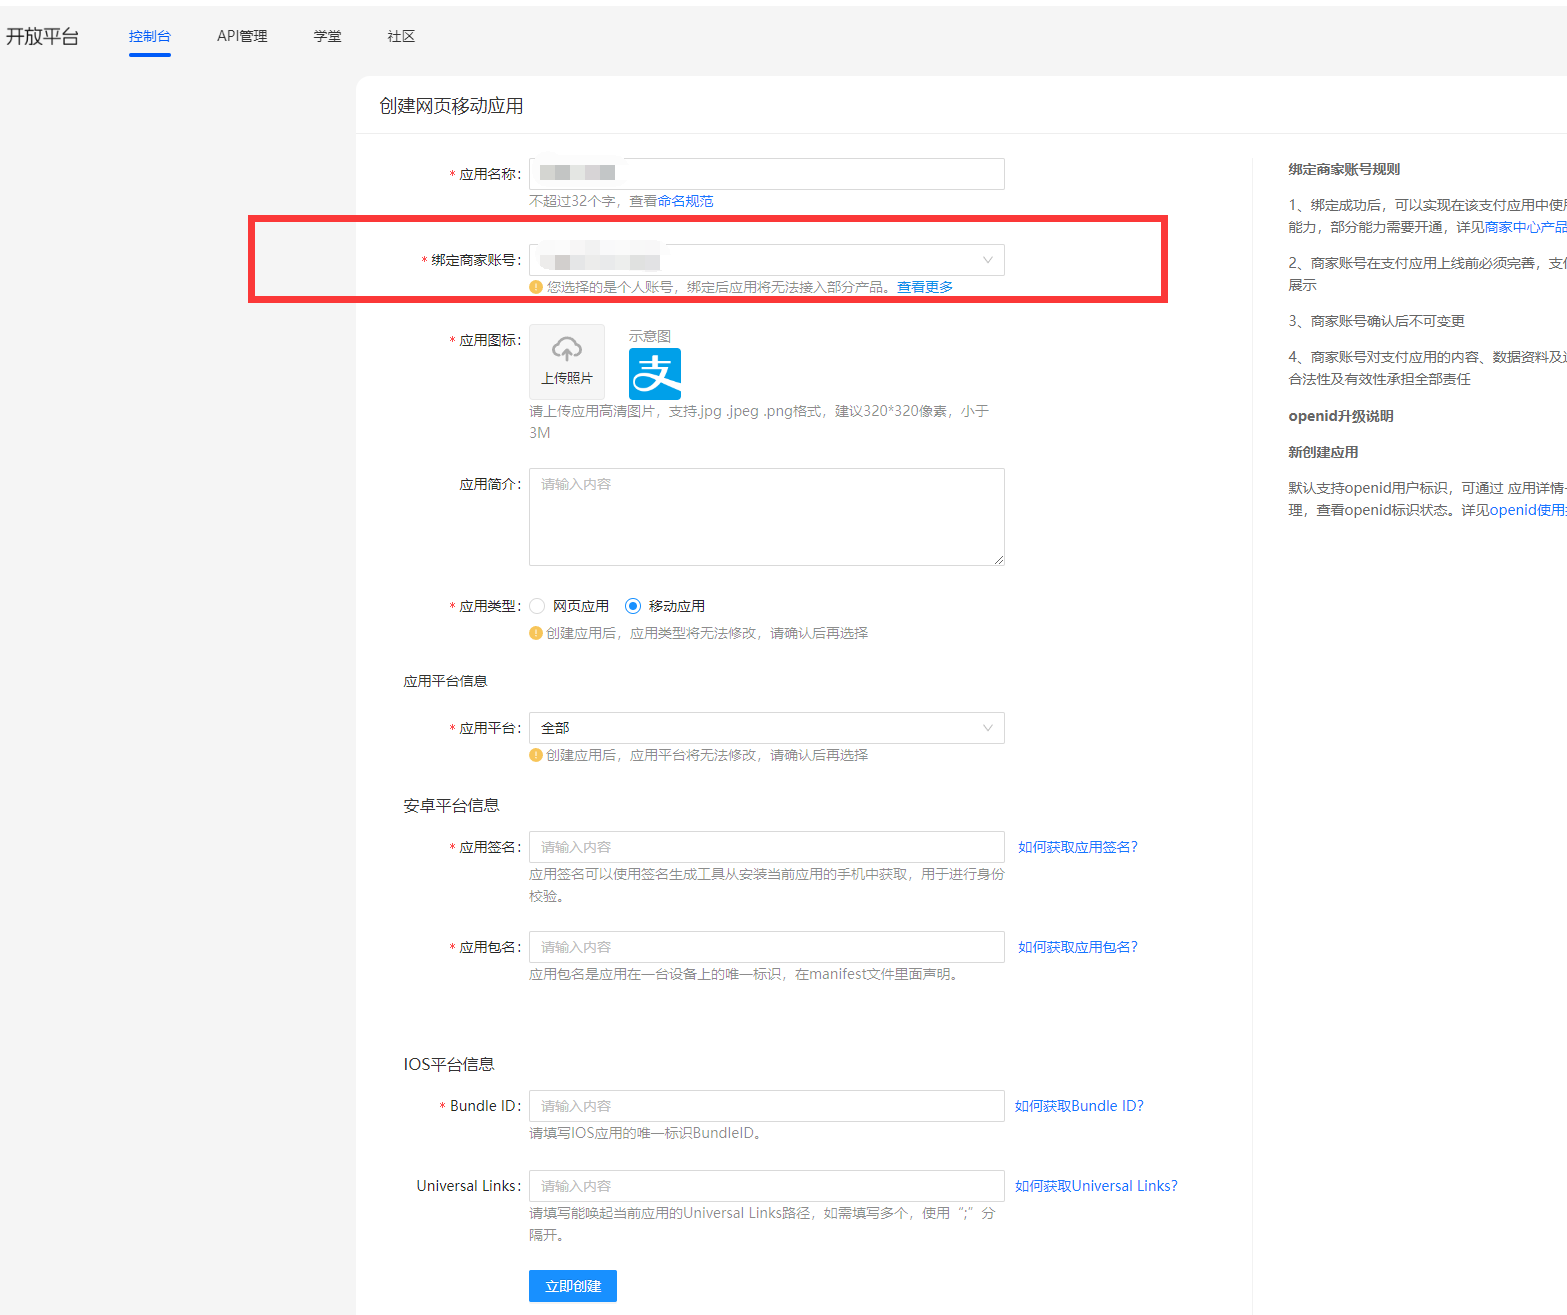Click the 应用签名 field label
The height and width of the screenshot is (1315, 1567).
tap(489, 847)
